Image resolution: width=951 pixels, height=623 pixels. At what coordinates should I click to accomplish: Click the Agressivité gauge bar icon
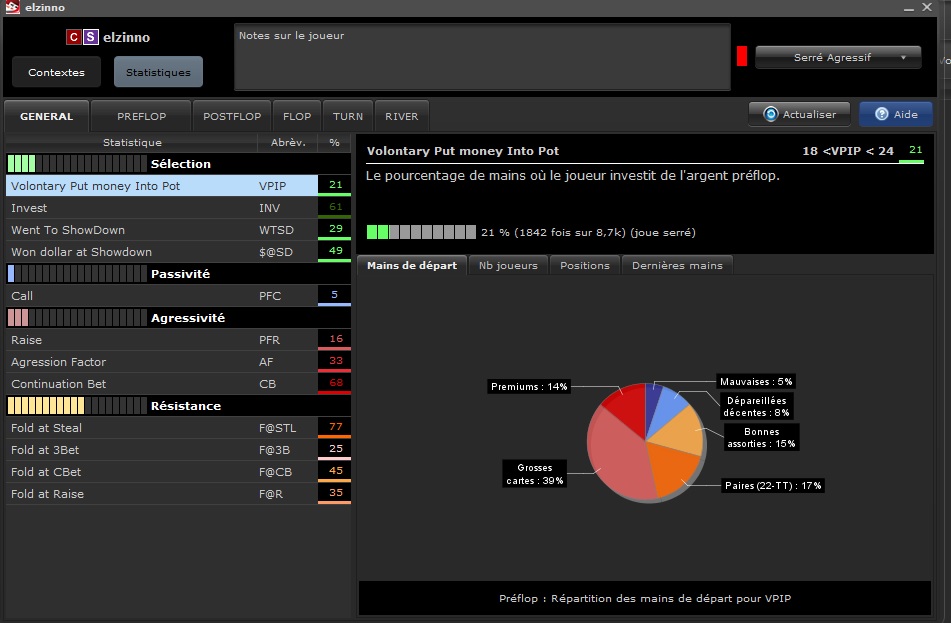tap(75, 318)
